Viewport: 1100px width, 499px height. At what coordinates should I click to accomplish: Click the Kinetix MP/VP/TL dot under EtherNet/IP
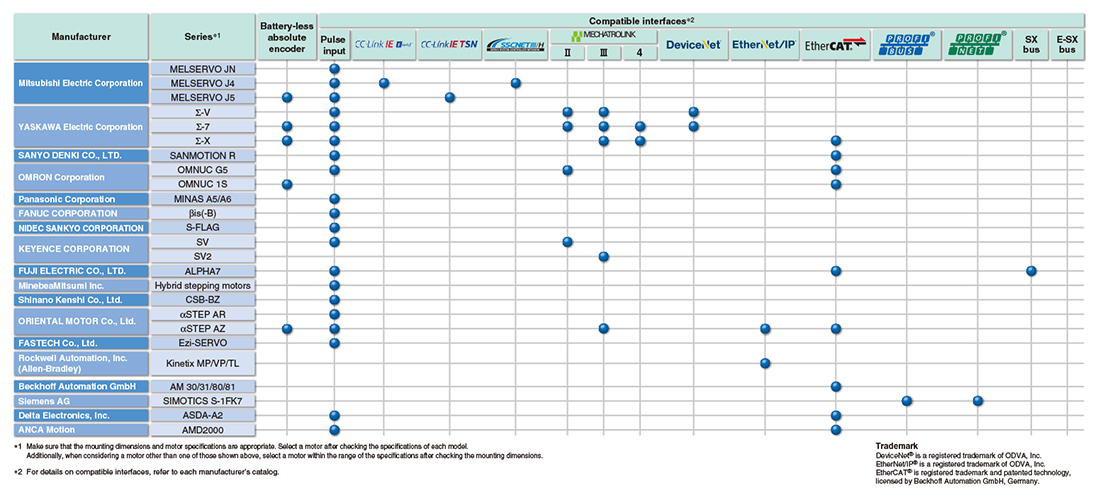point(765,363)
